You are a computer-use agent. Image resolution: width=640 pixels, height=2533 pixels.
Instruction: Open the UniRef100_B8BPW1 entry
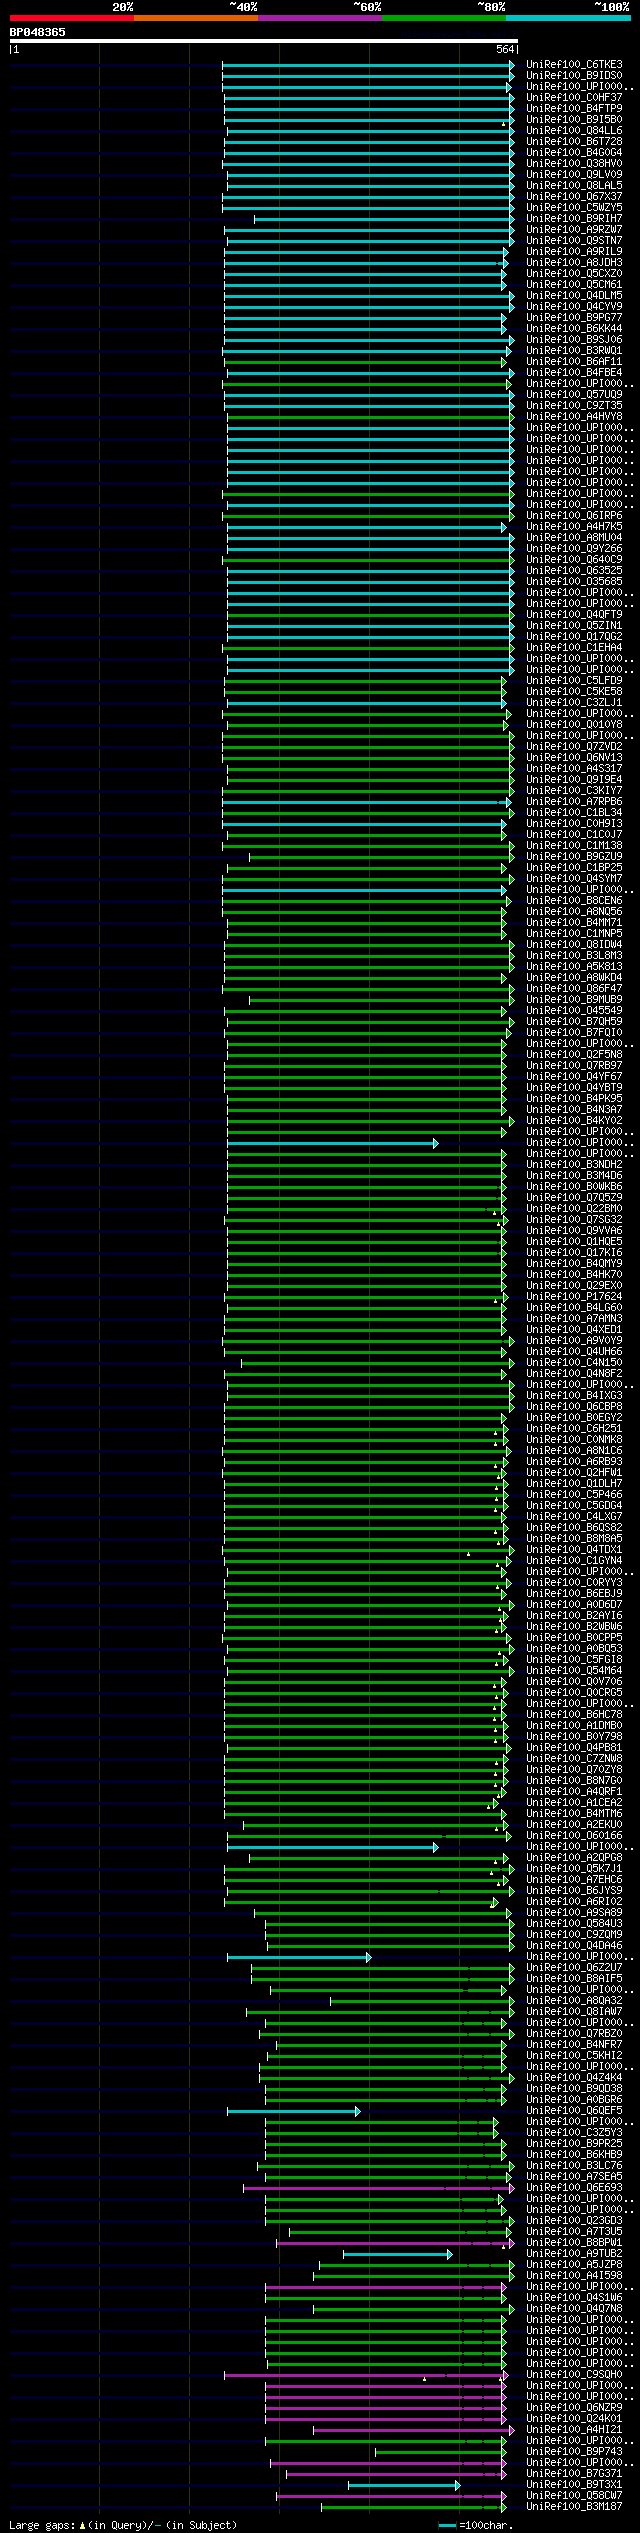click(574, 2243)
